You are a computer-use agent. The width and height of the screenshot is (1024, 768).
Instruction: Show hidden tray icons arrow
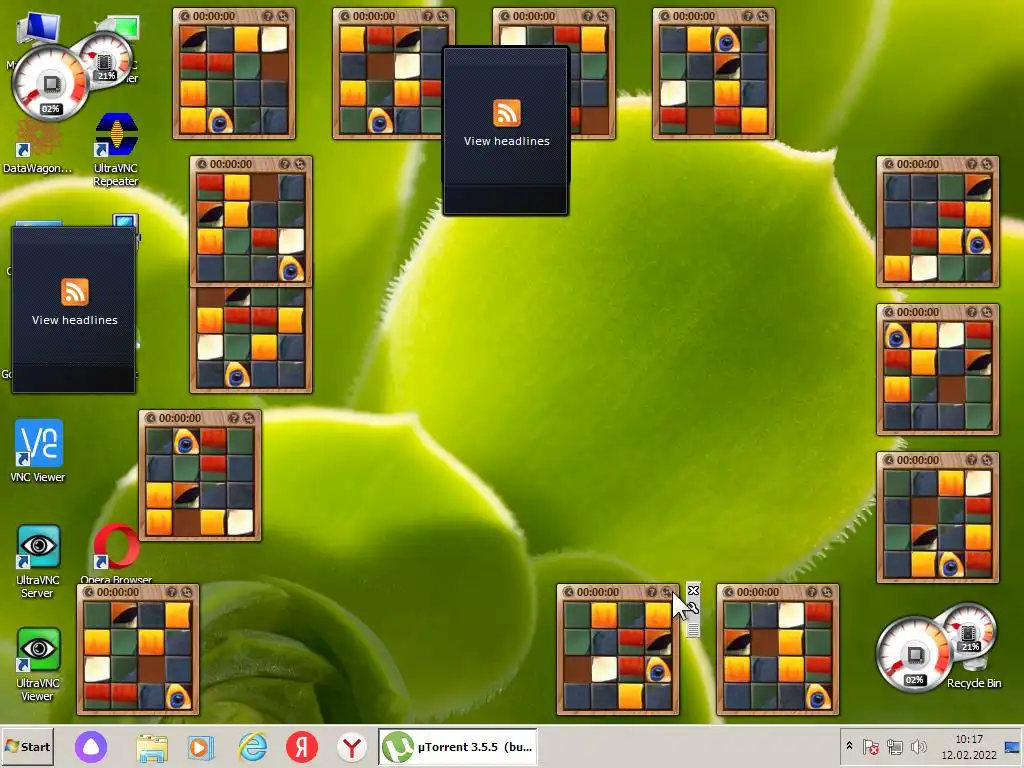(849, 746)
